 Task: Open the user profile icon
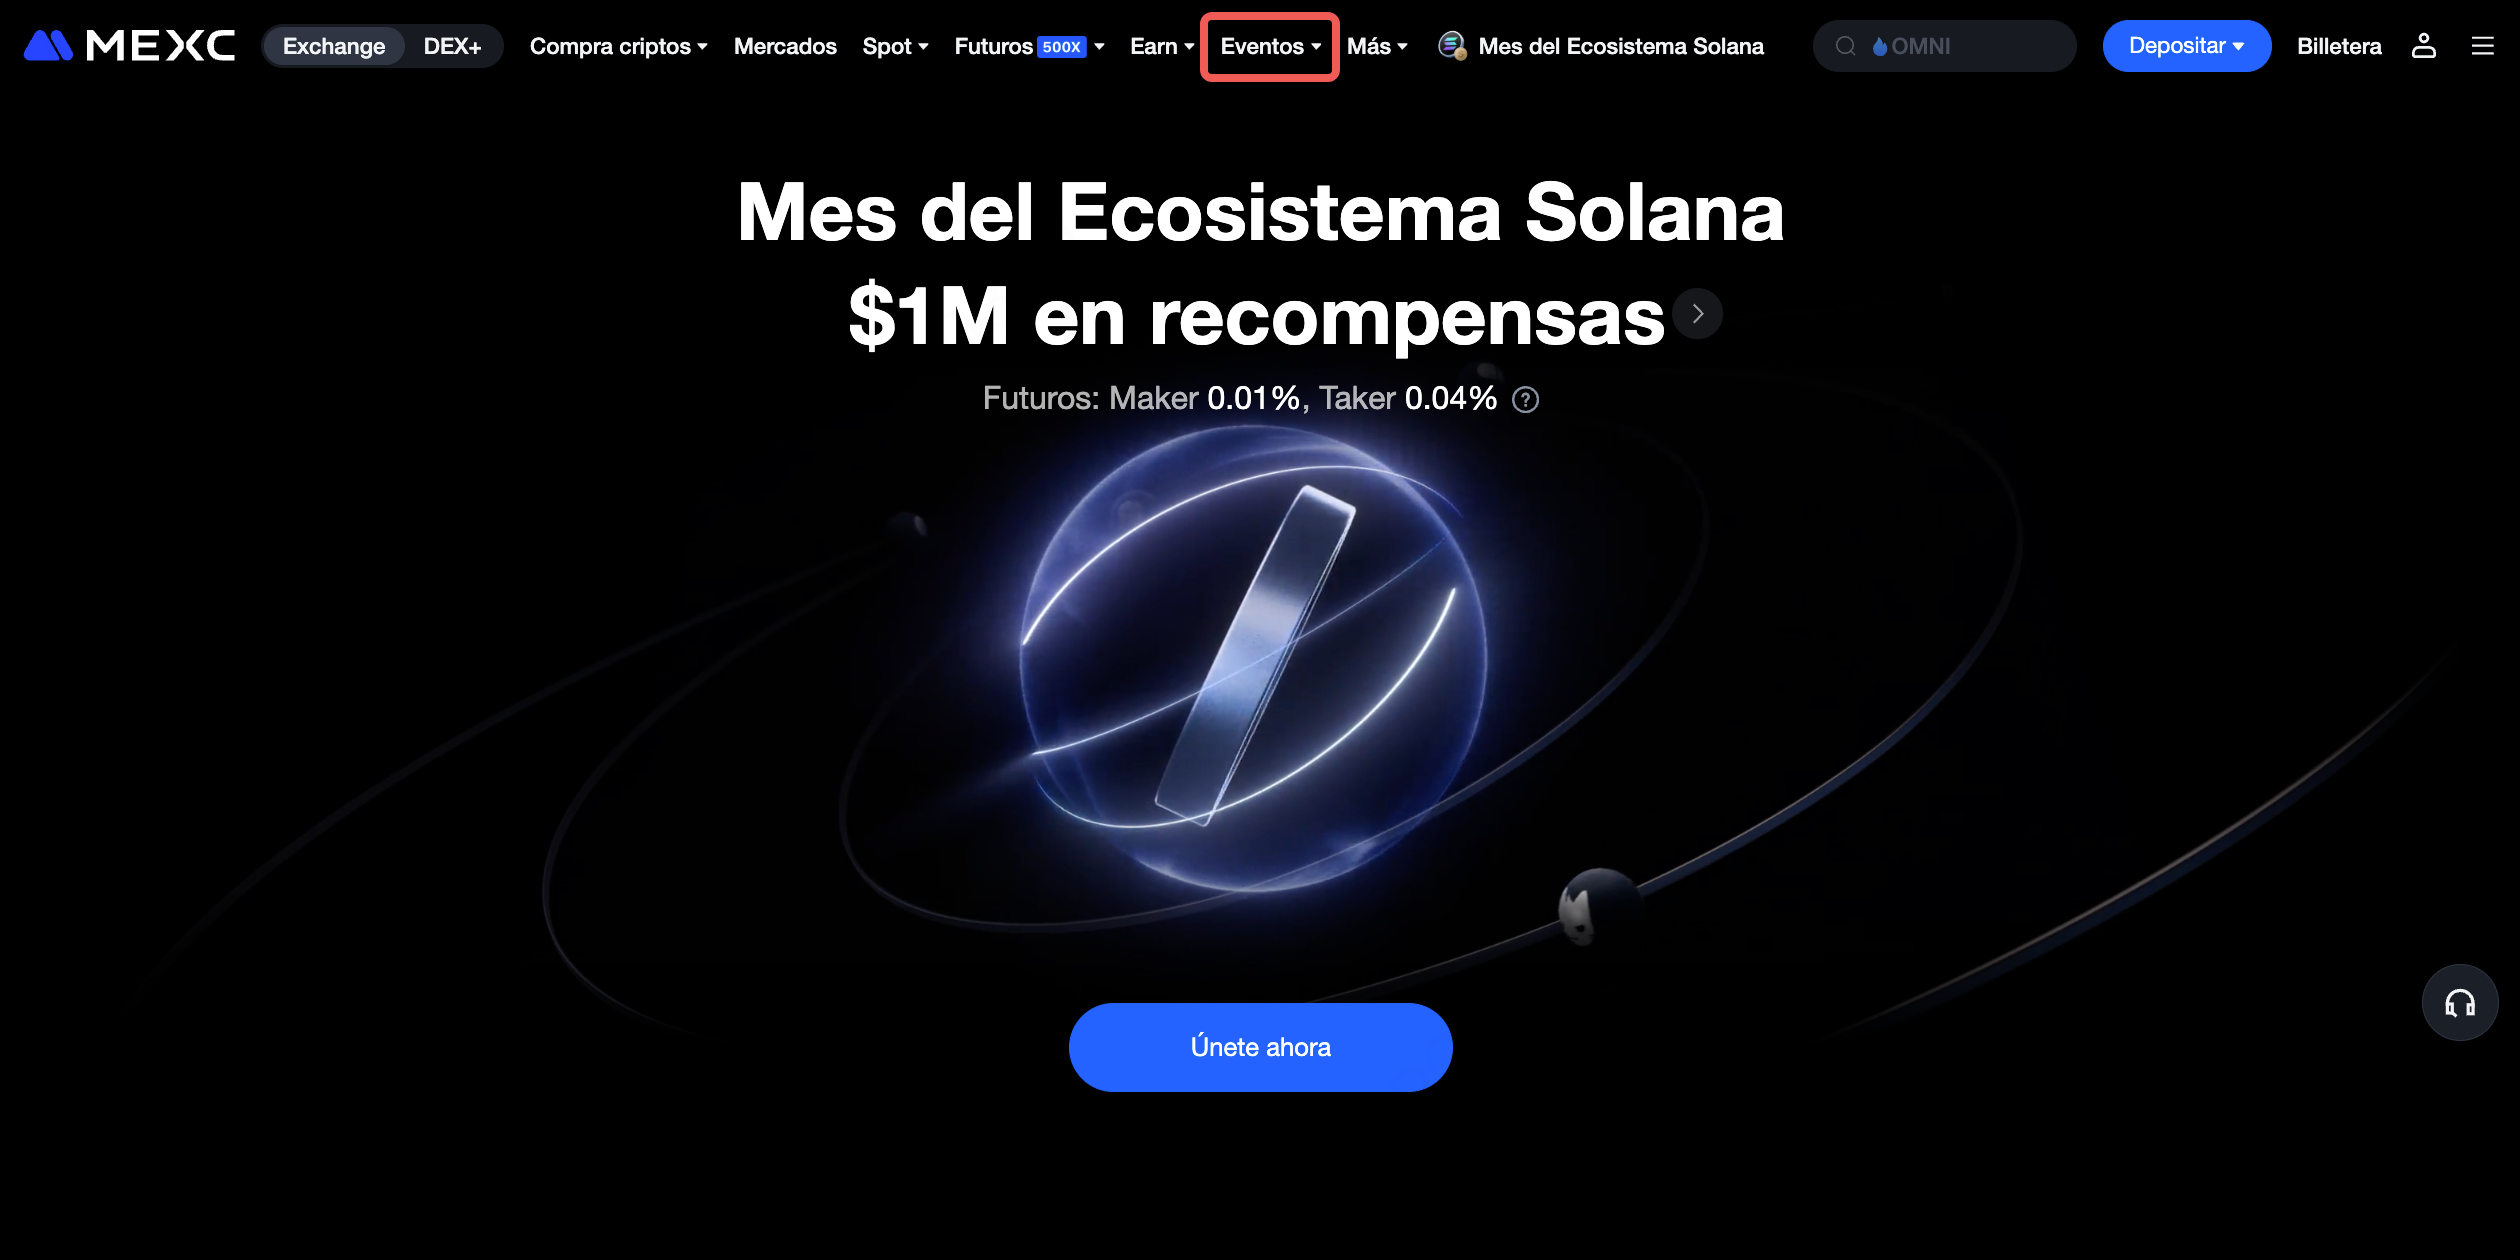tap(2424, 46)
